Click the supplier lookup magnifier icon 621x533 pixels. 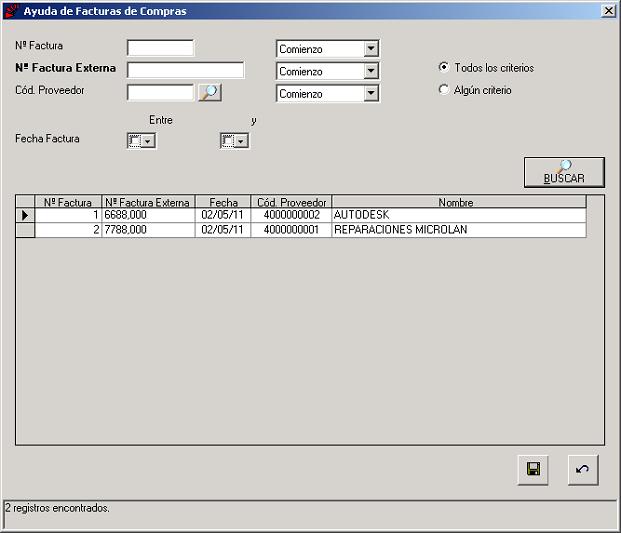click(210, 93)
